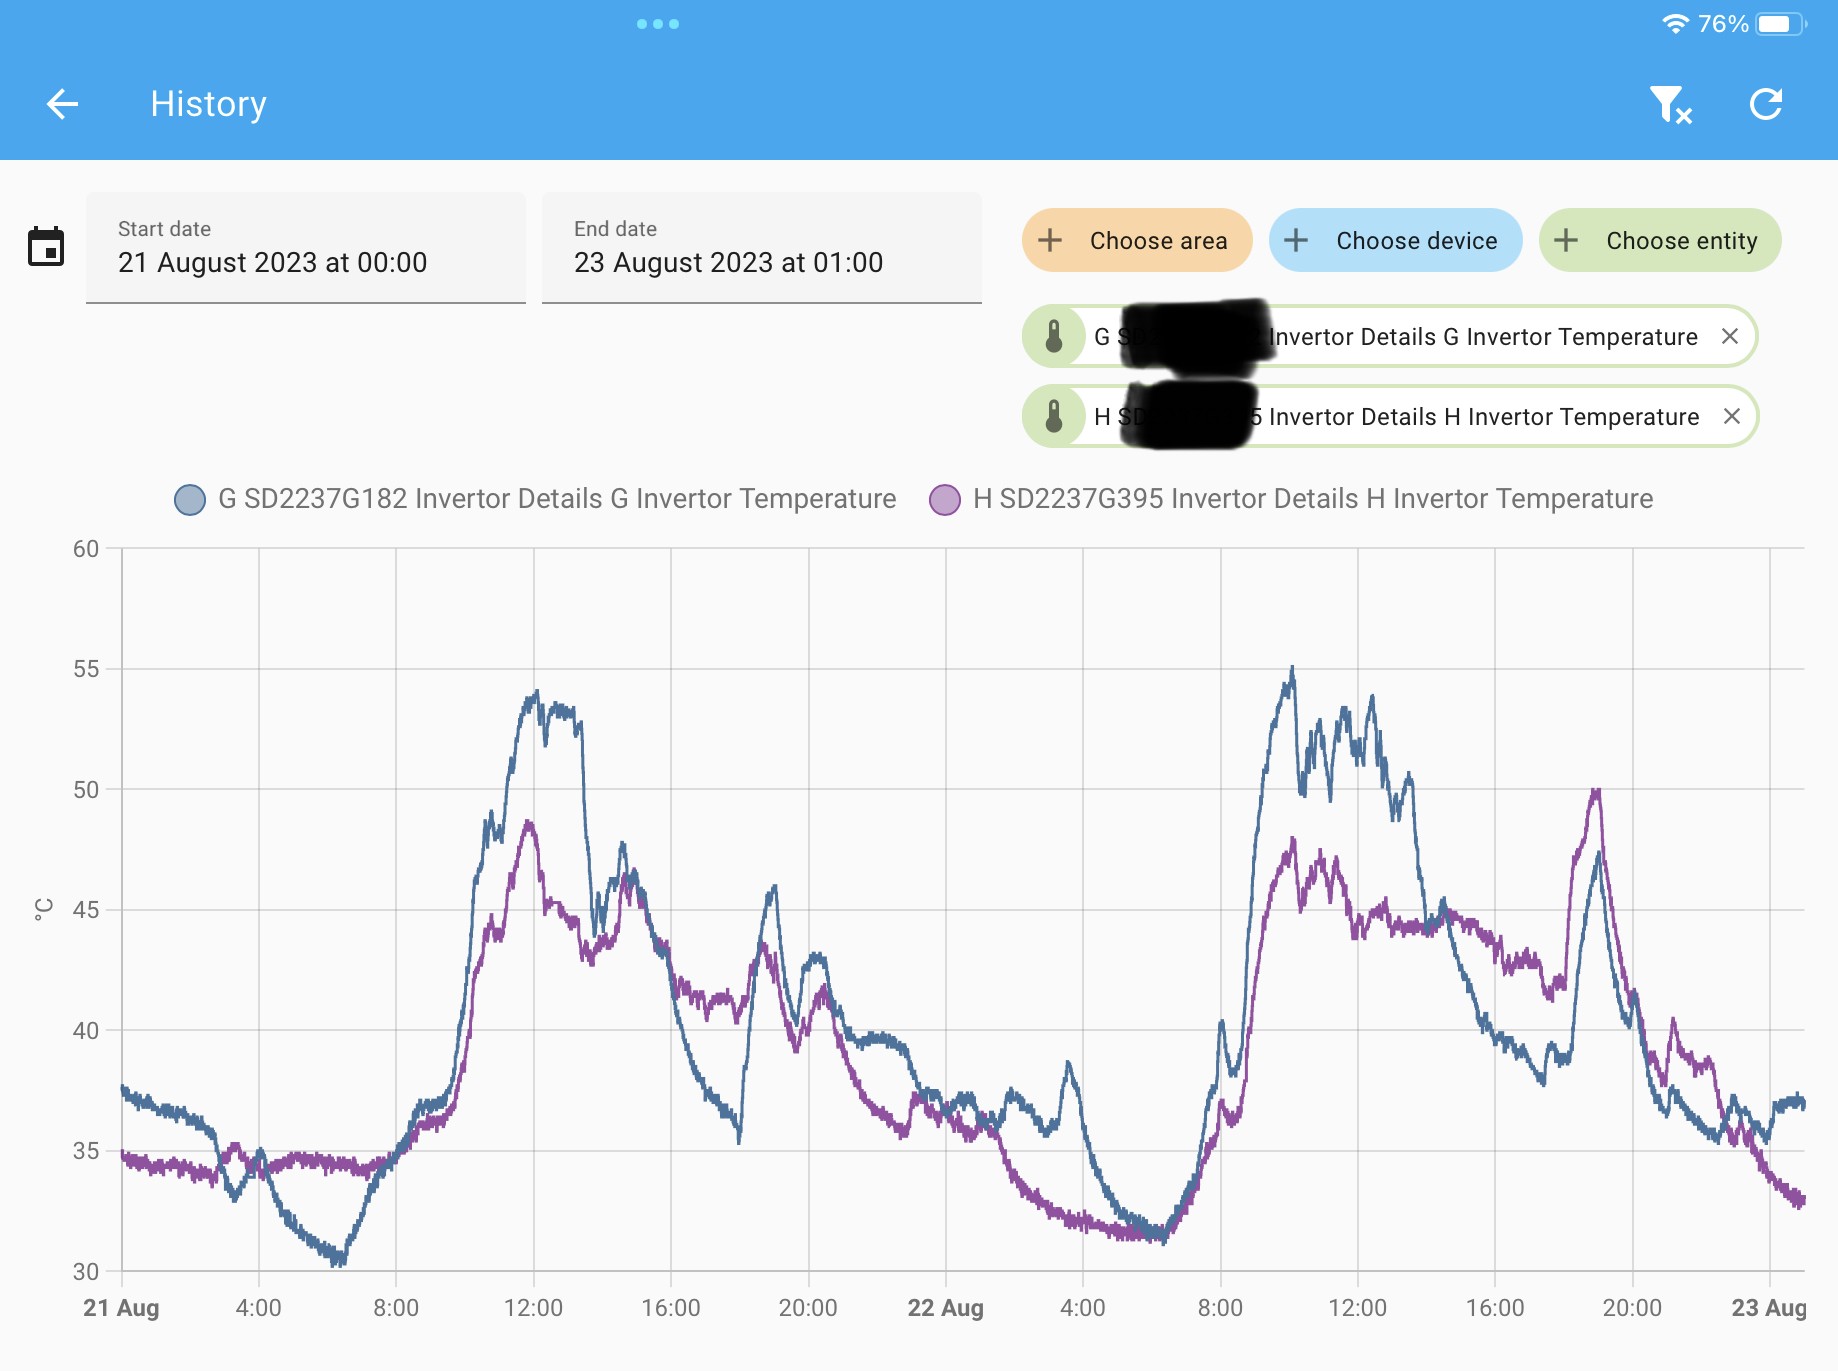Click the thermometer icon on H Invertor chip
Viewport: 1838px width, 1371px height.
(1054, 416)
